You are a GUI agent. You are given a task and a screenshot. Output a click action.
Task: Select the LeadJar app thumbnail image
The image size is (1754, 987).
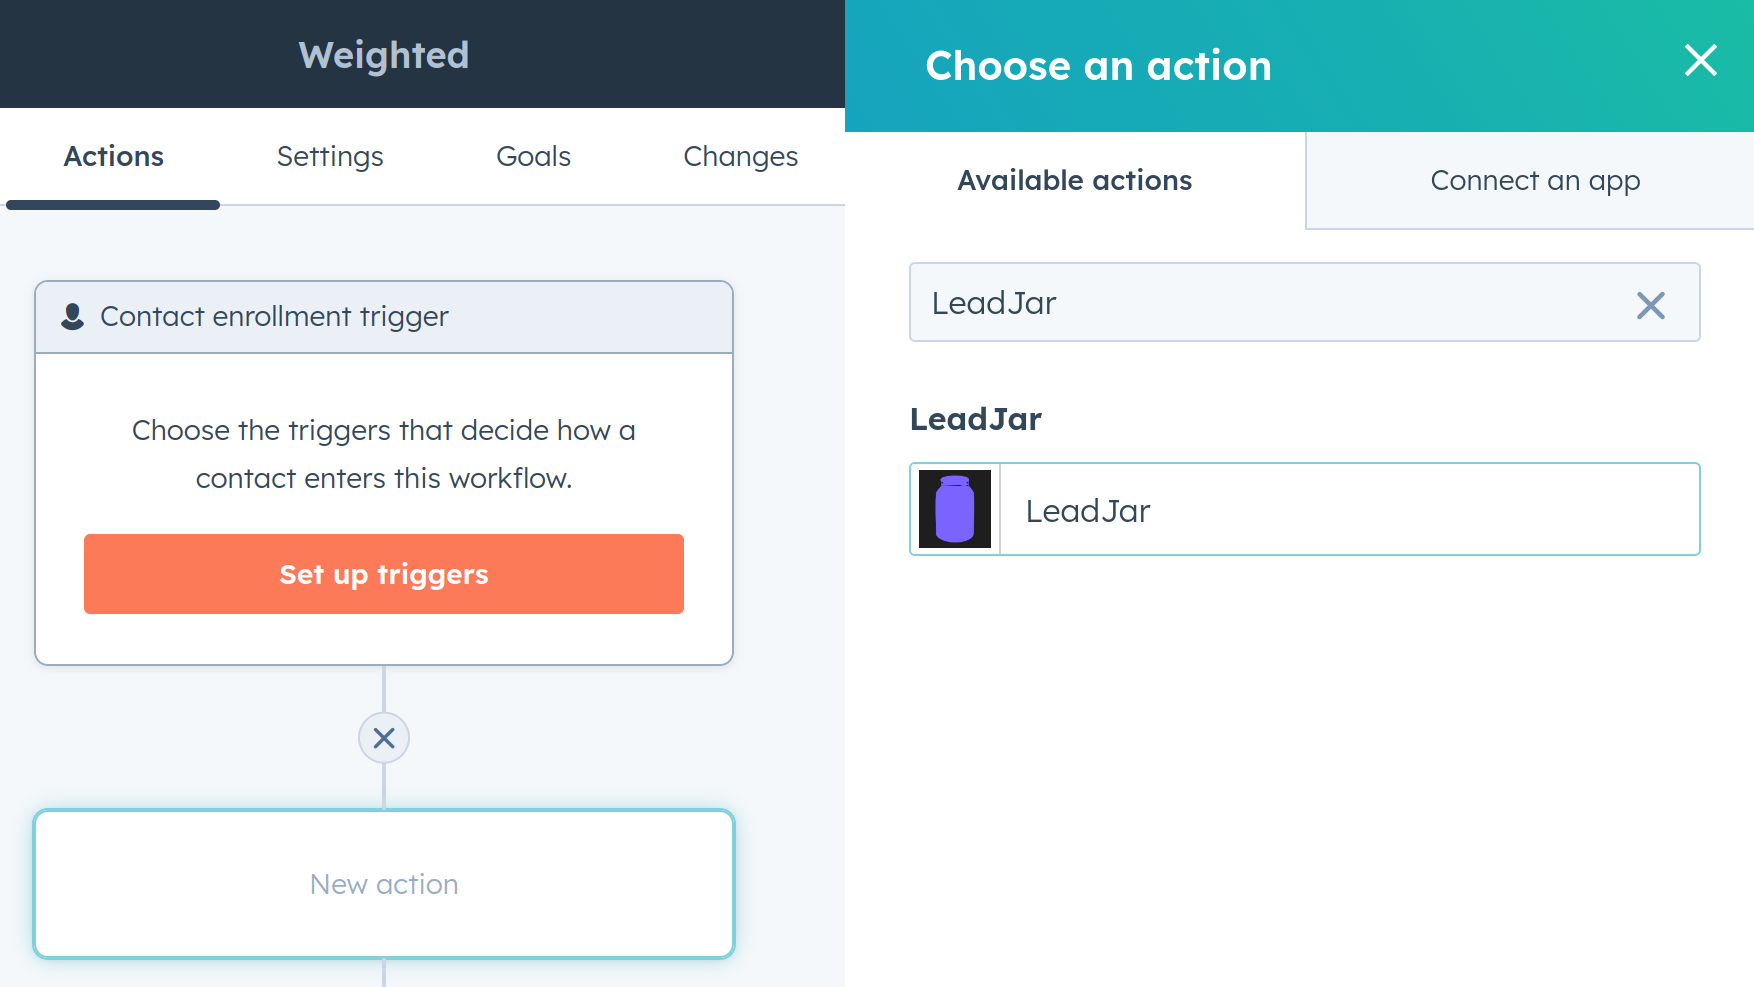(x=954, y=509)
